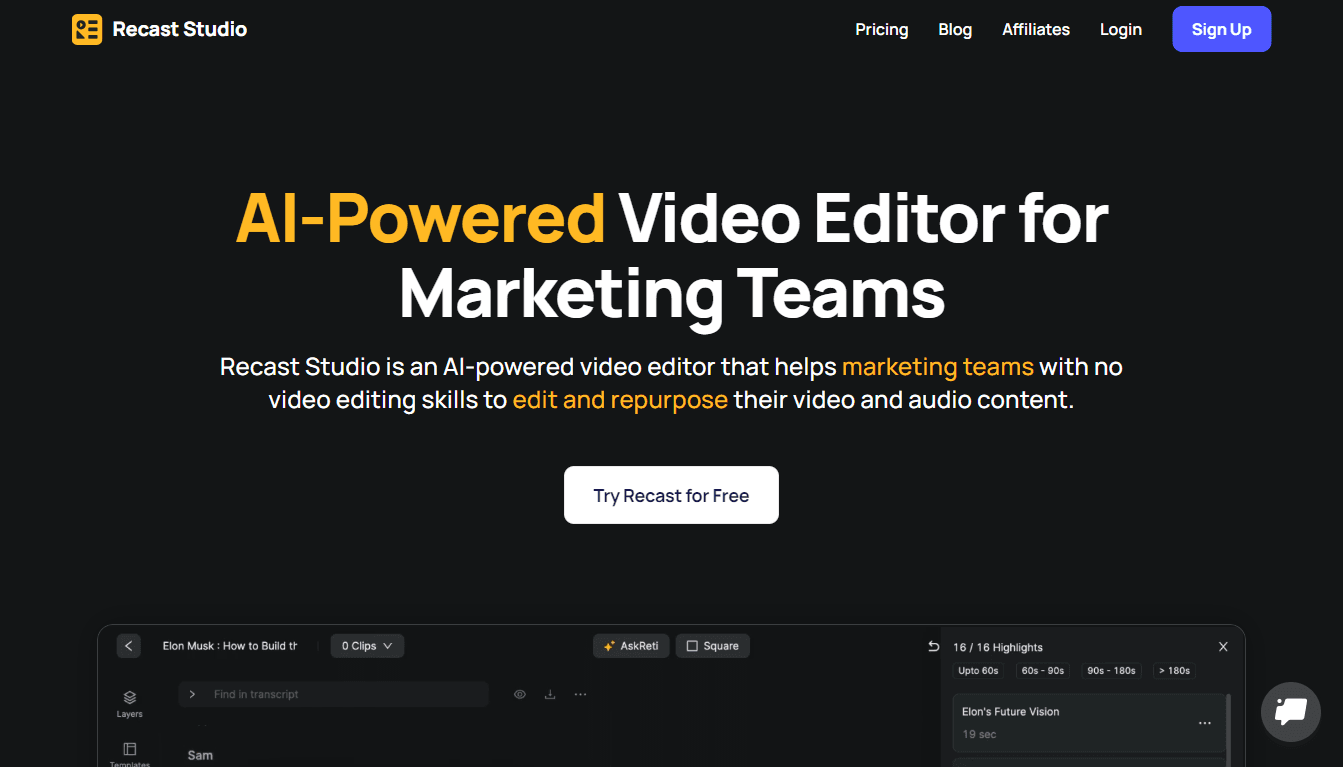Click the Find in transcript search field

tap(330, 693)
